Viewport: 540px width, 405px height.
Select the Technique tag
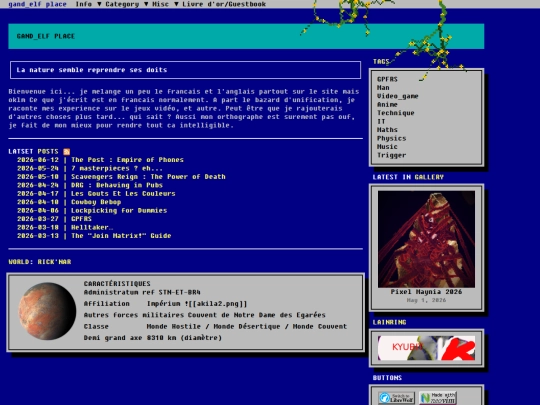(395, 113)
